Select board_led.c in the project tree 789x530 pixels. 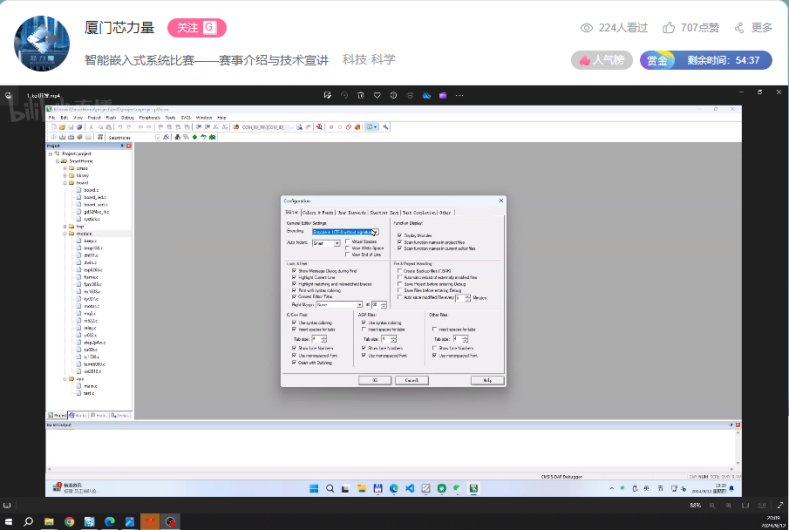pos(95,197)
